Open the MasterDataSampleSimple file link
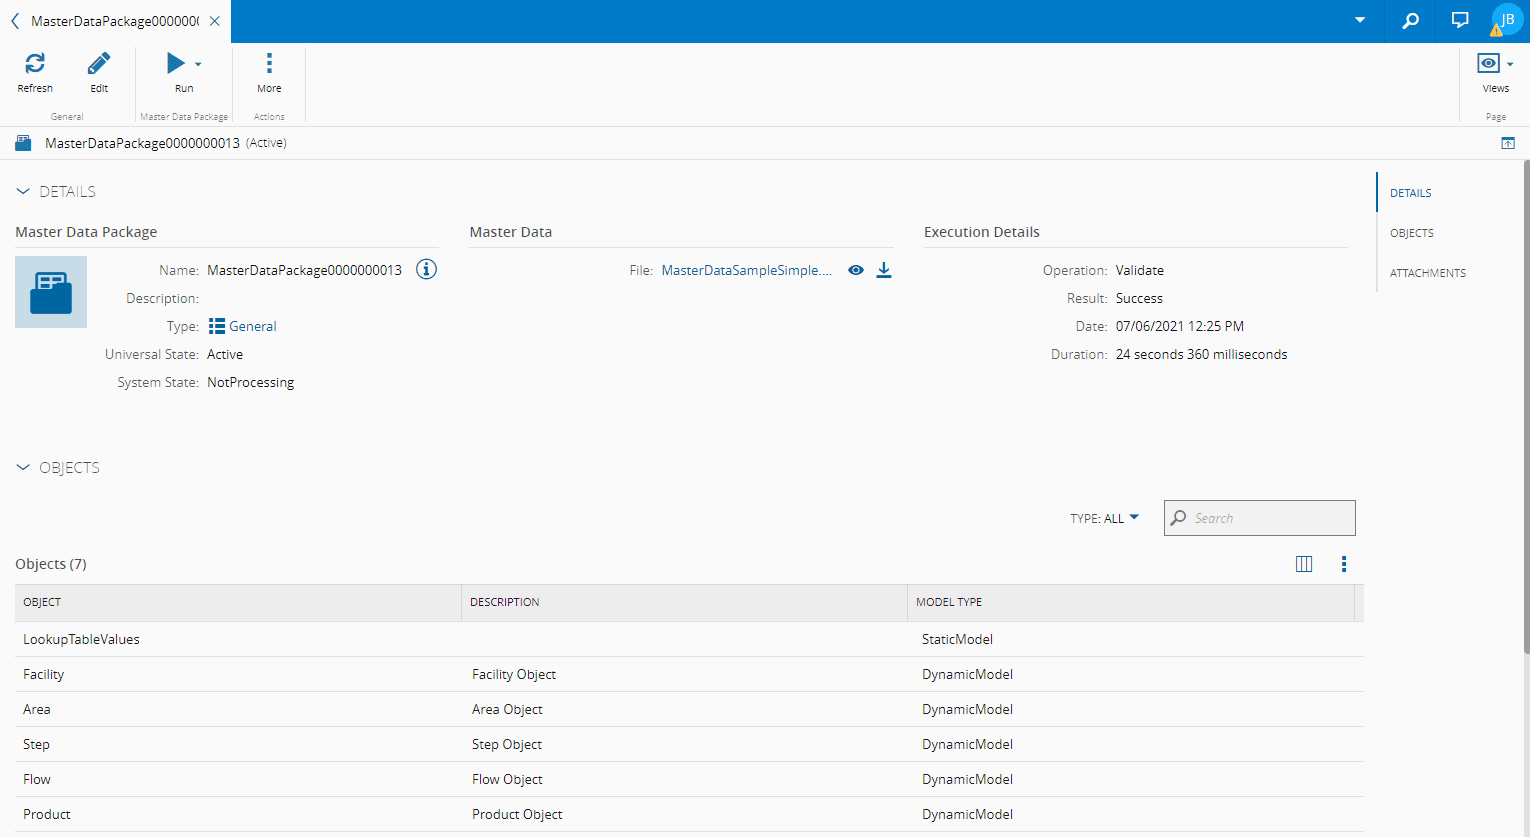 pyautogui.click(x=746, y=271)
